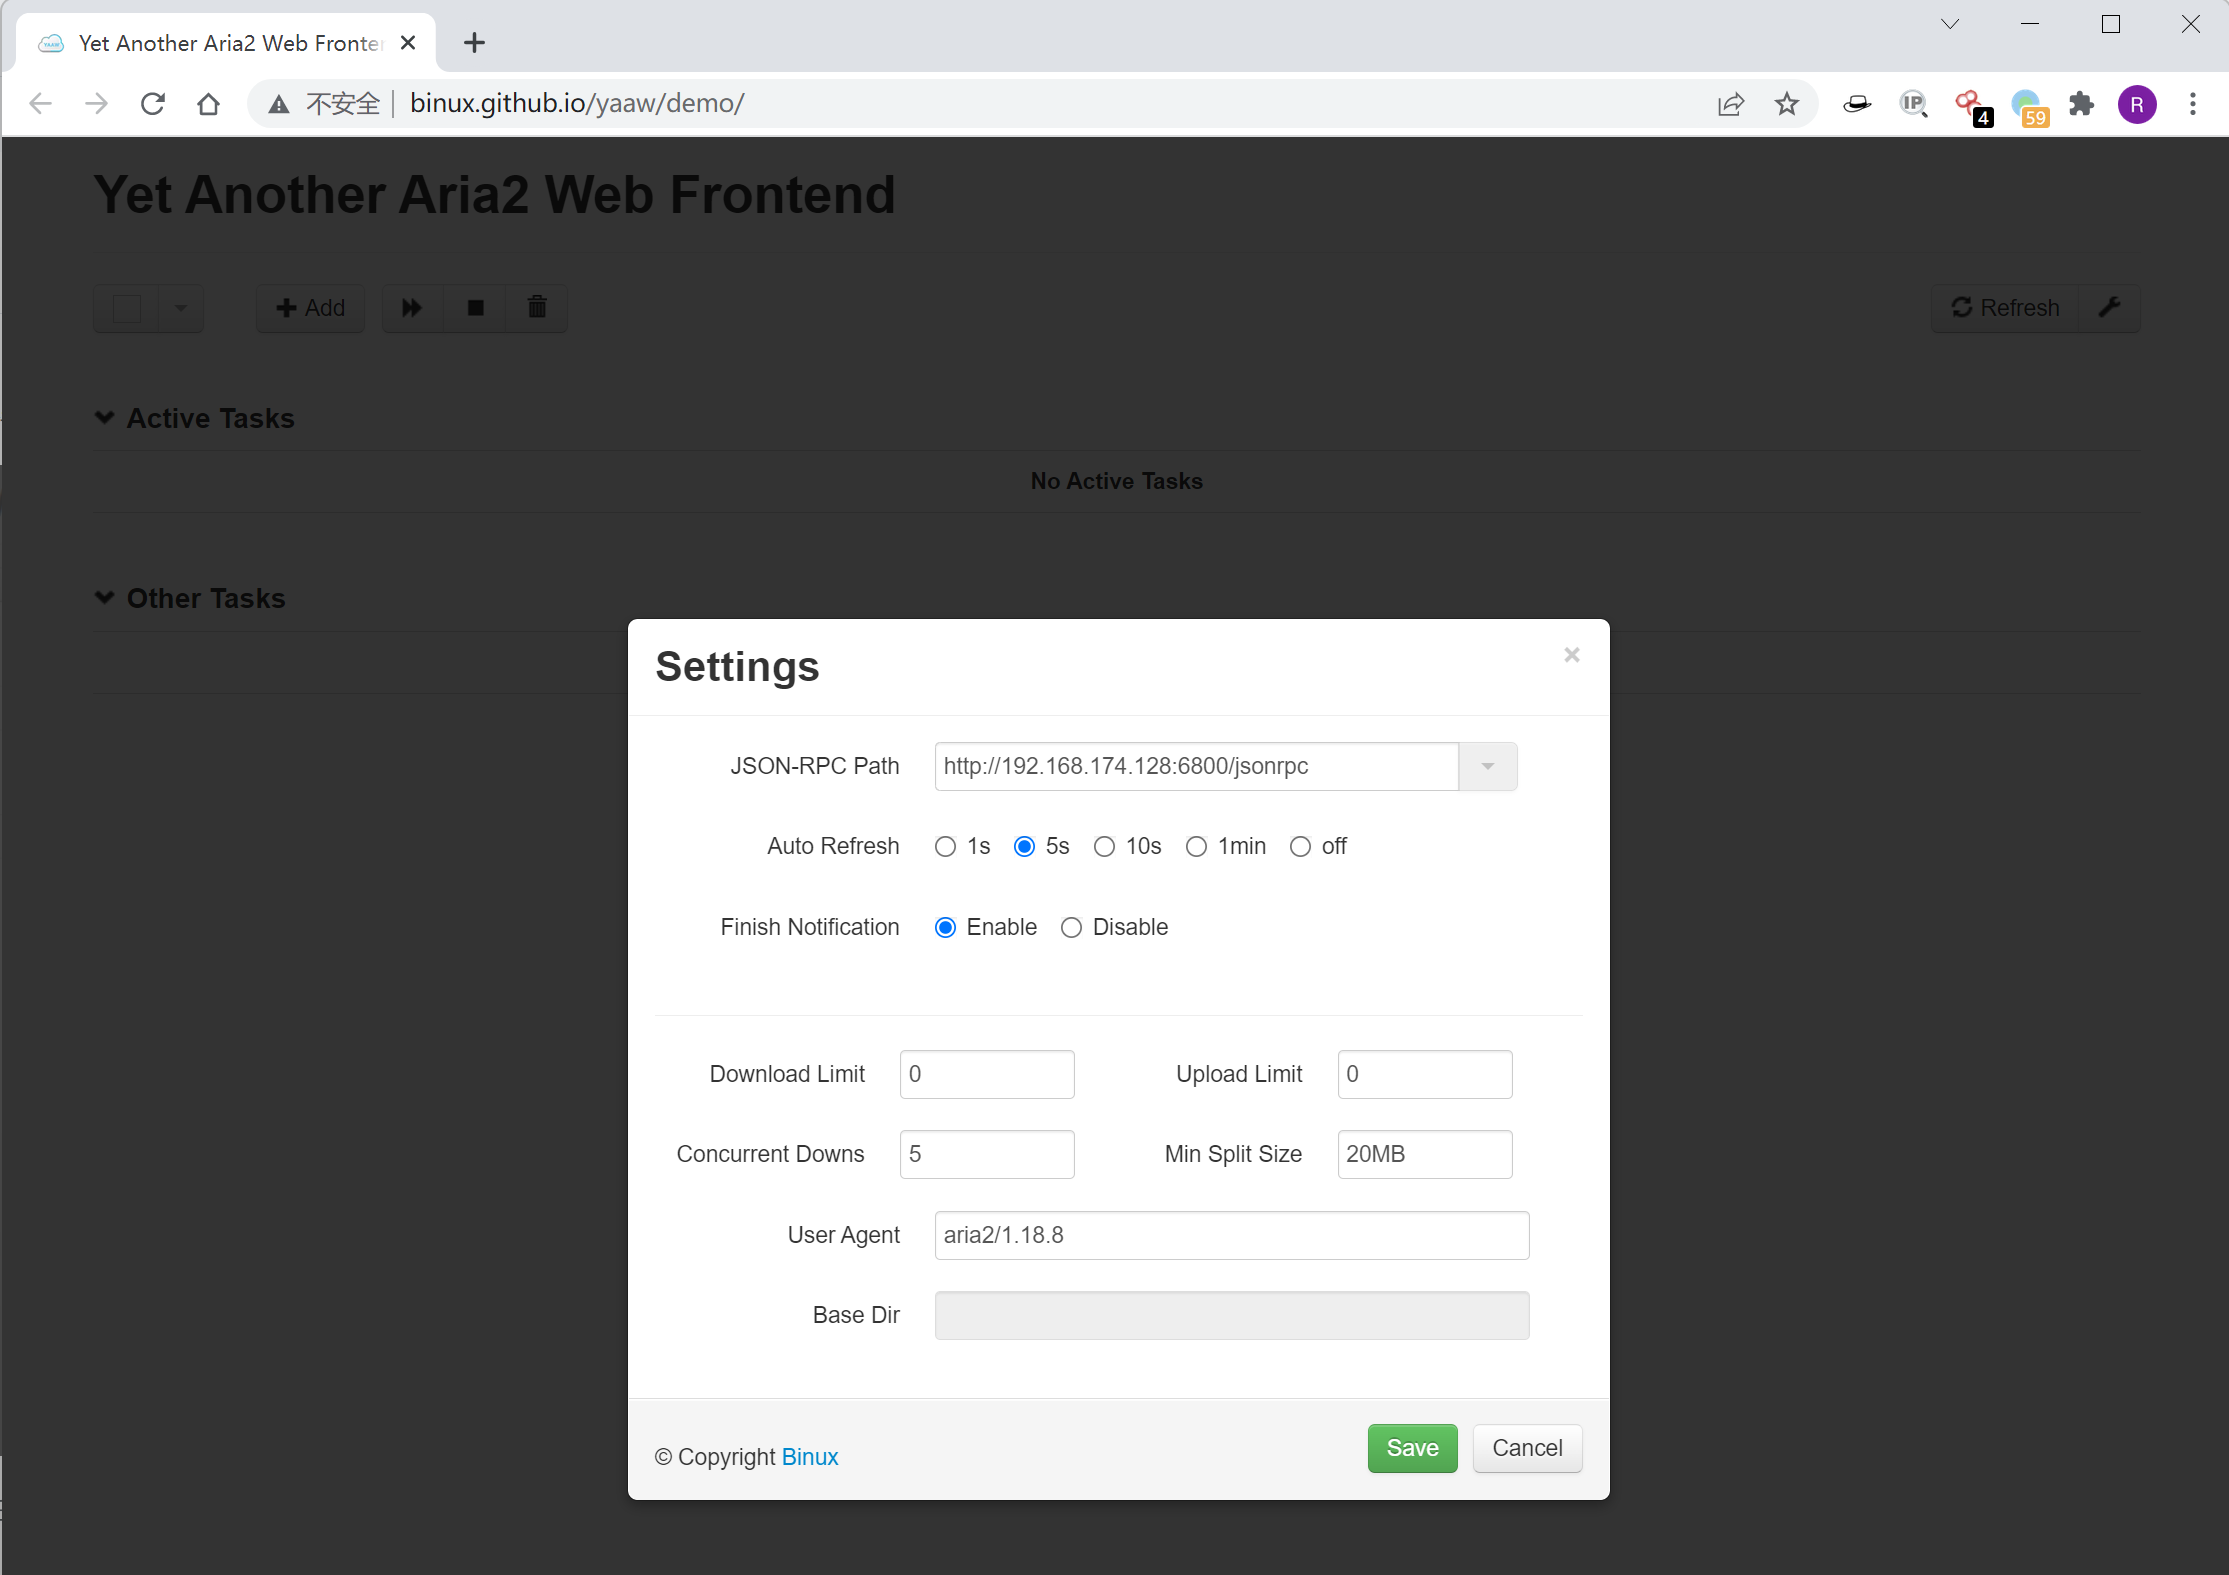Image resolution: width=2229 pixels, height=1575 pixels.
Task: Save the settings
Action: tap(1411, 1448)
